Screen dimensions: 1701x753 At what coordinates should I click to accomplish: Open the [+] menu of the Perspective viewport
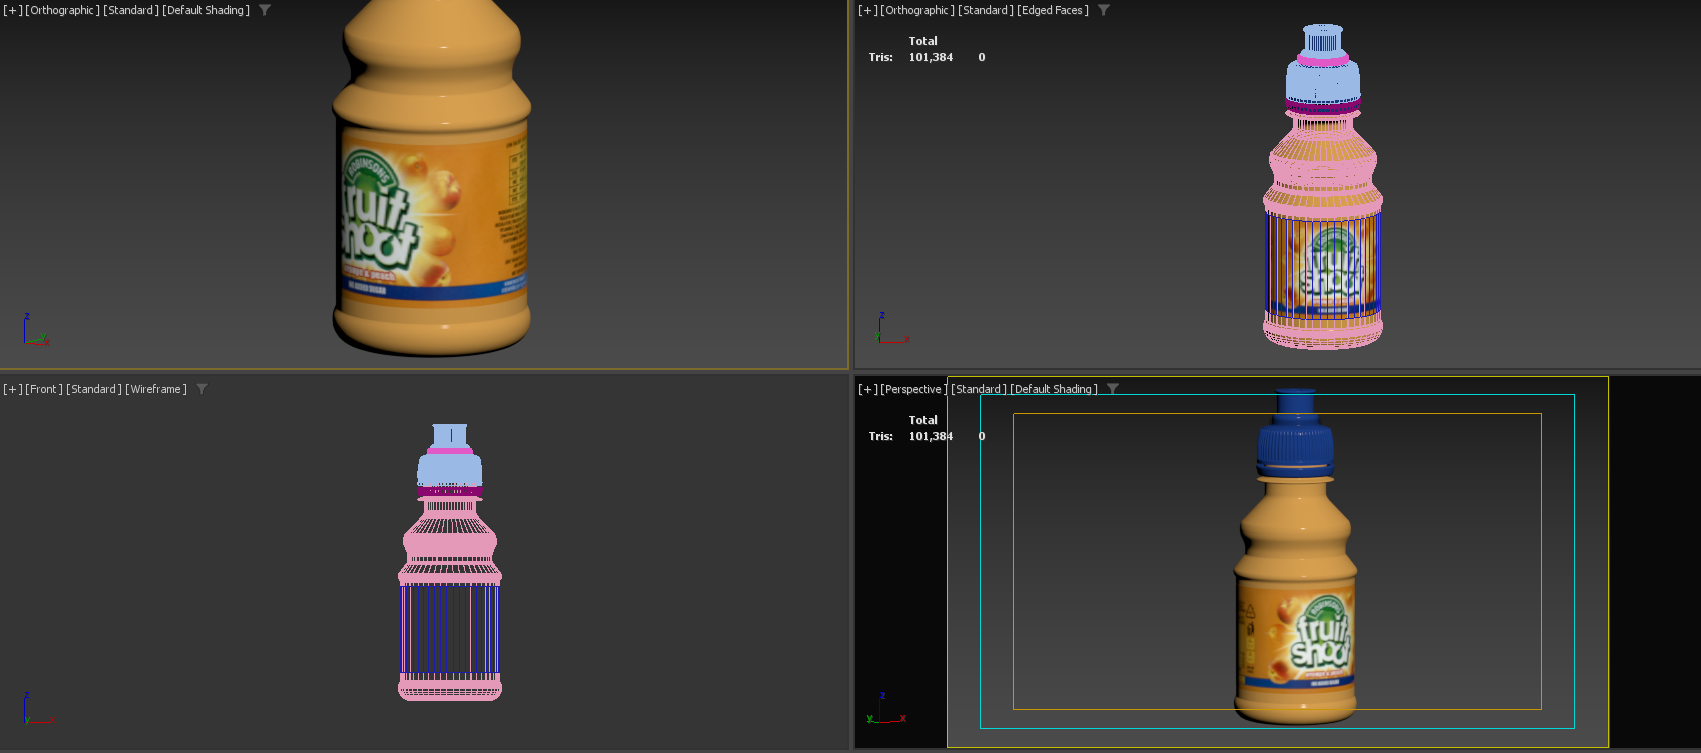868,389
